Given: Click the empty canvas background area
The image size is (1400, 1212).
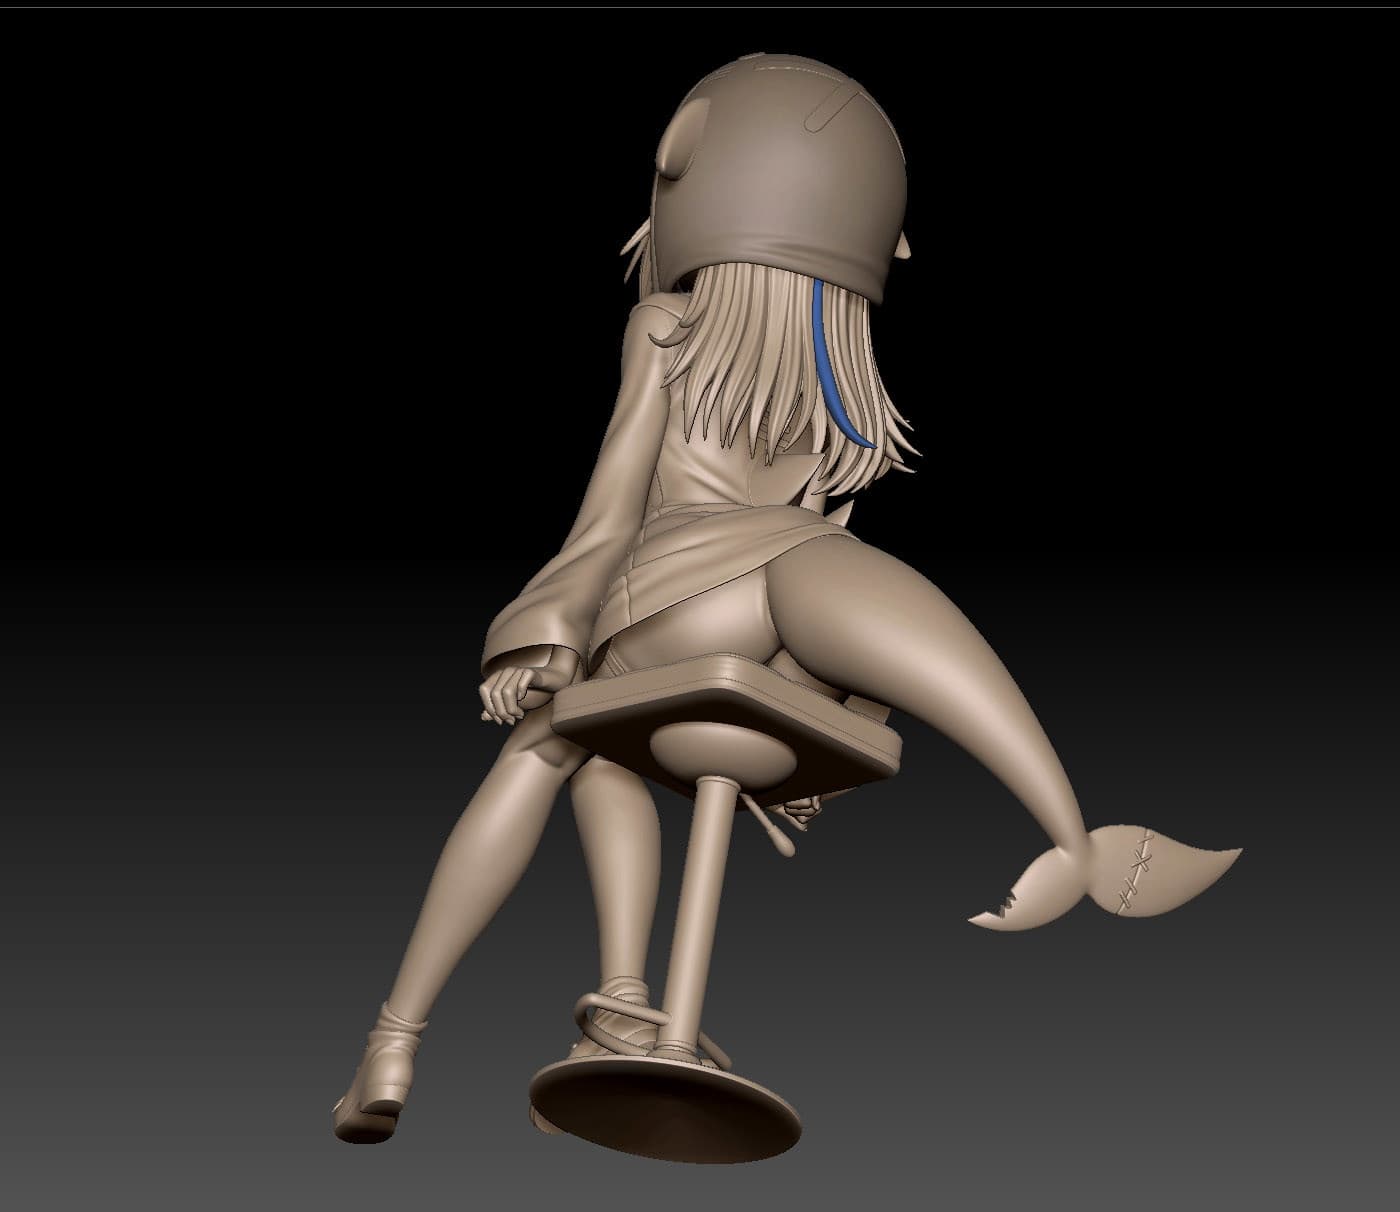Looking at the screenshot, I should [x=200, y=300].
